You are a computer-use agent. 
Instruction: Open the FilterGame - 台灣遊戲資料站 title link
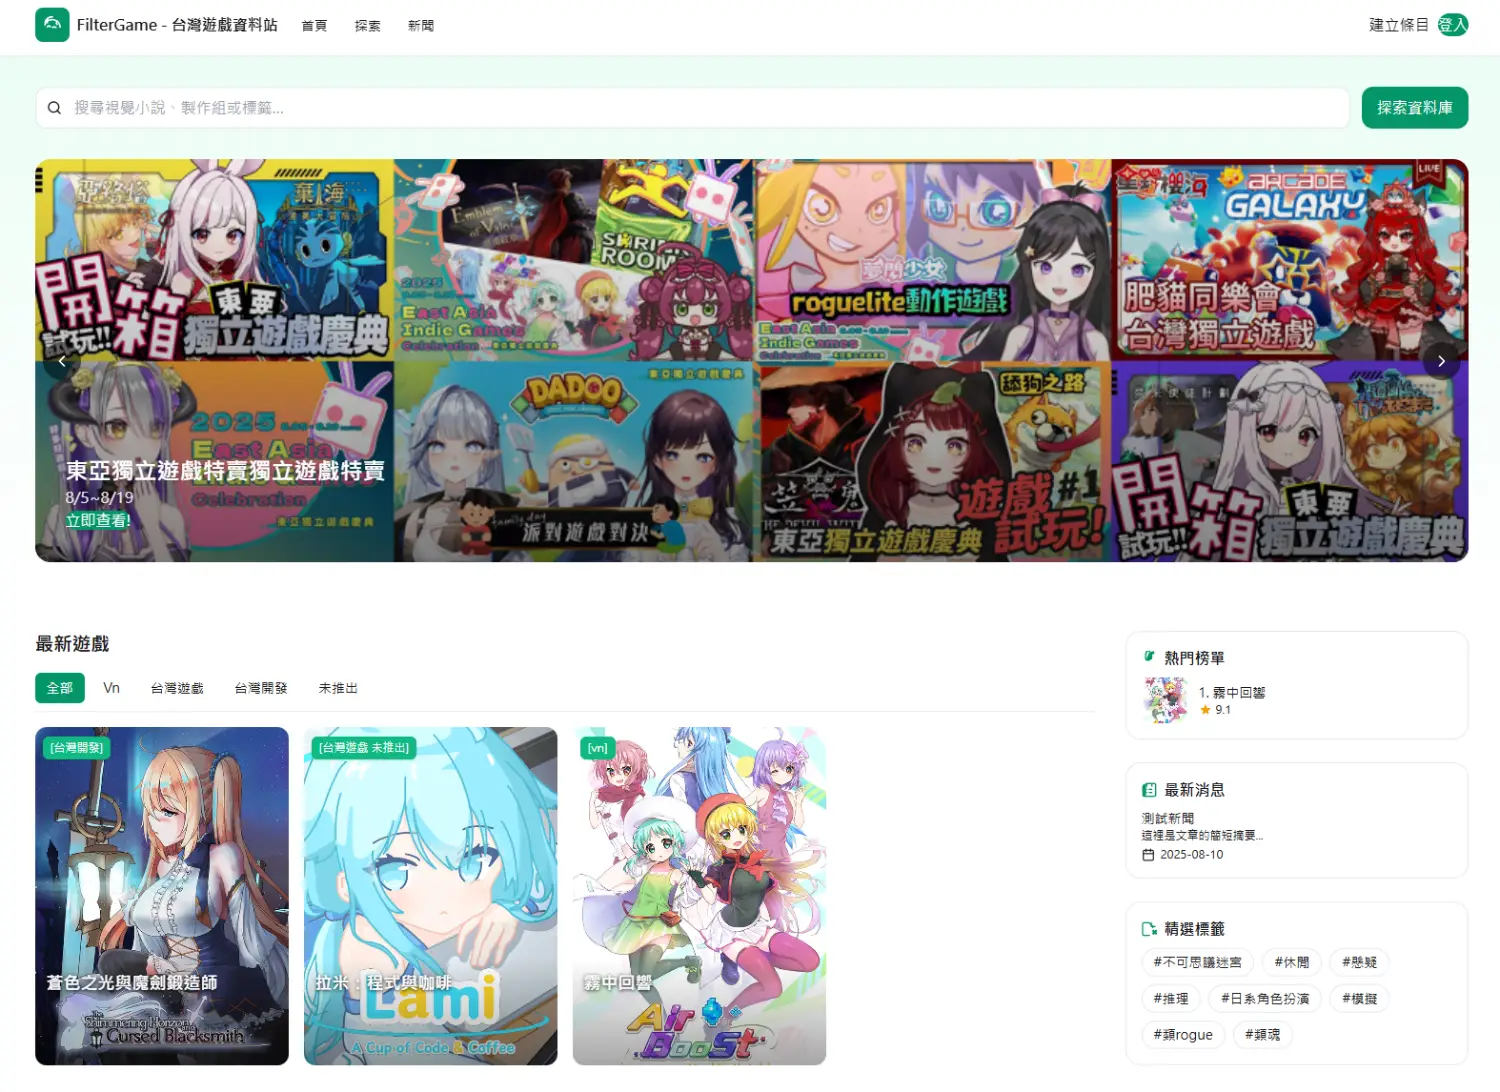[x=177, y=25]
